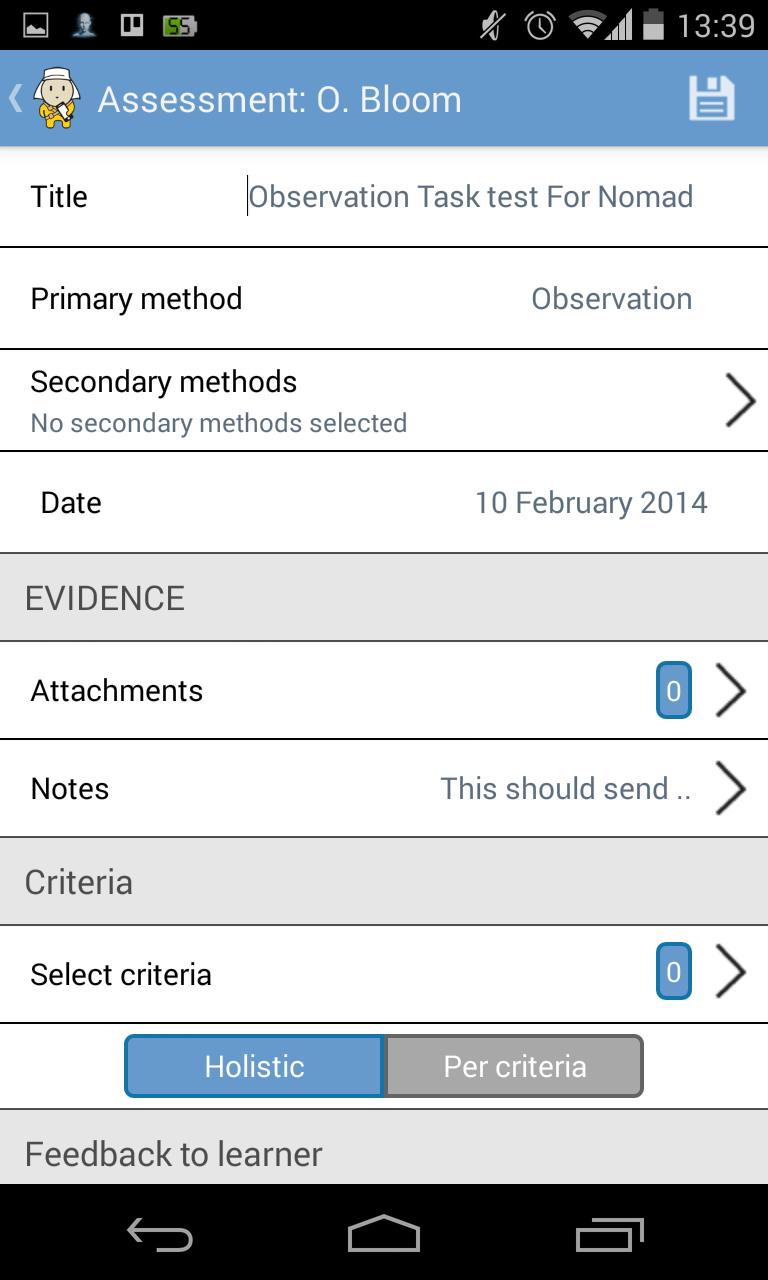Tap the Secondary methods row label
The width and height of the screenshot is (768, 1280).
tap(164, 383)
